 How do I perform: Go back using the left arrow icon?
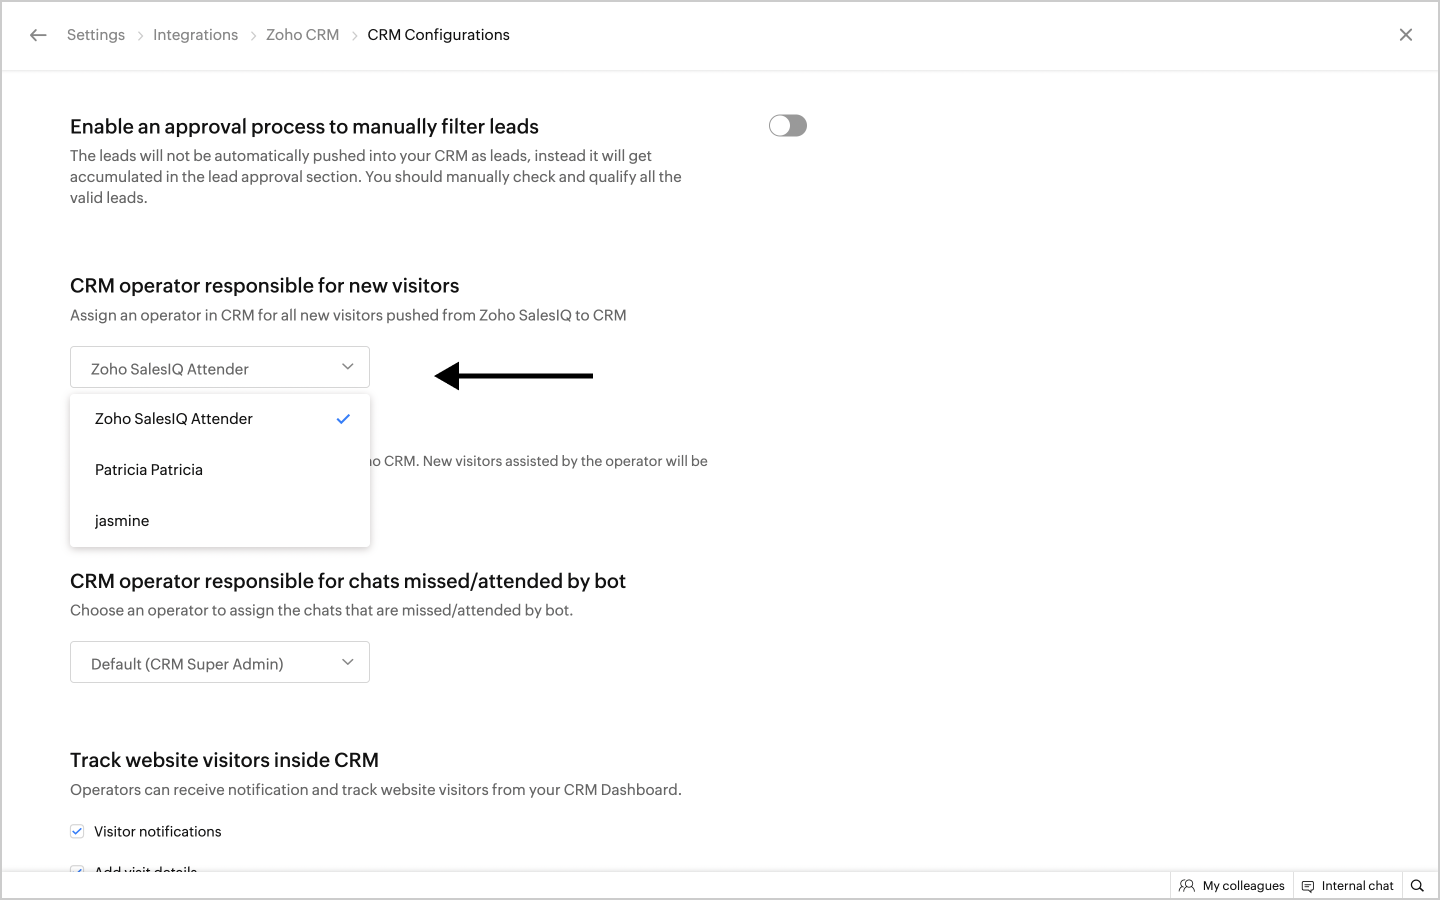click(x=38, y=35)
